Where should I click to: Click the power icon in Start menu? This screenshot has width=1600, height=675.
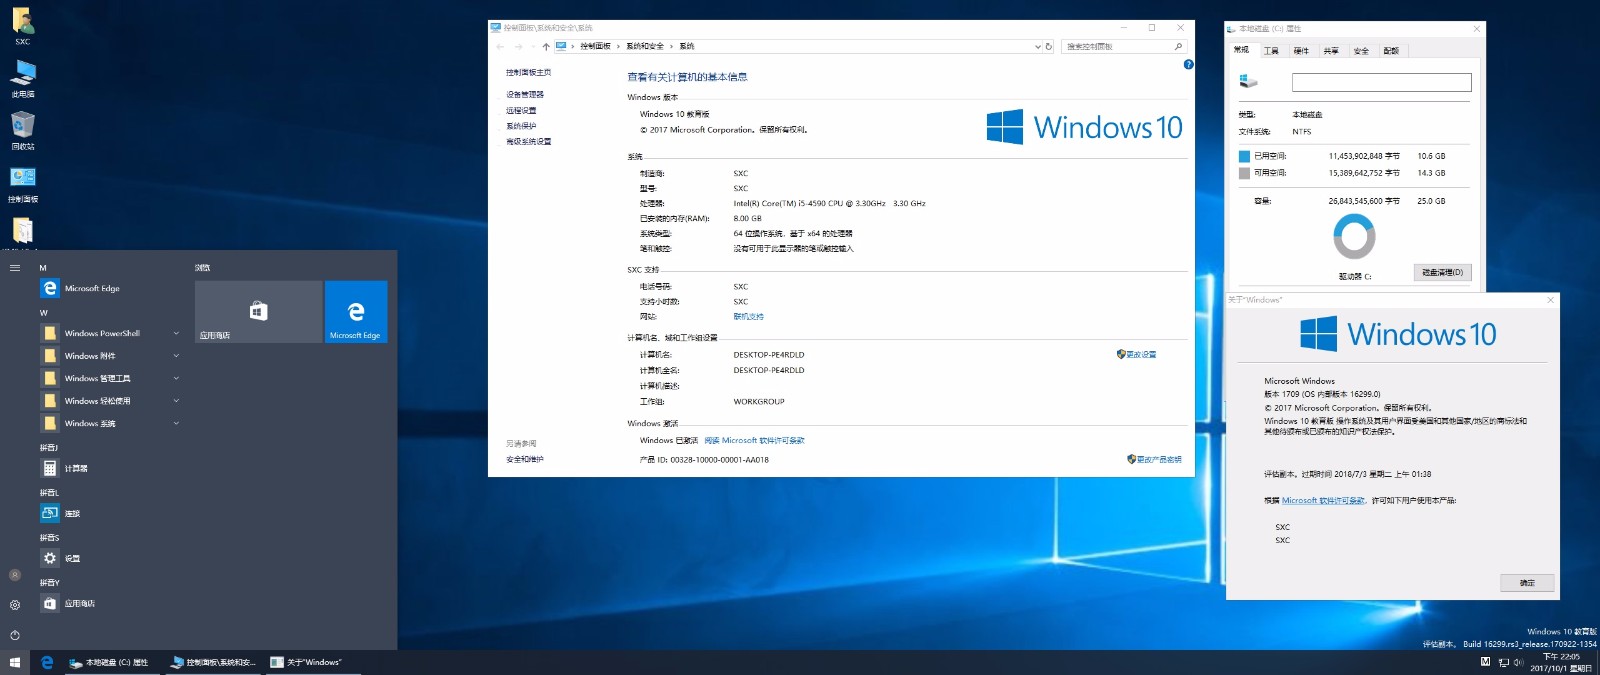pos(15,635)
